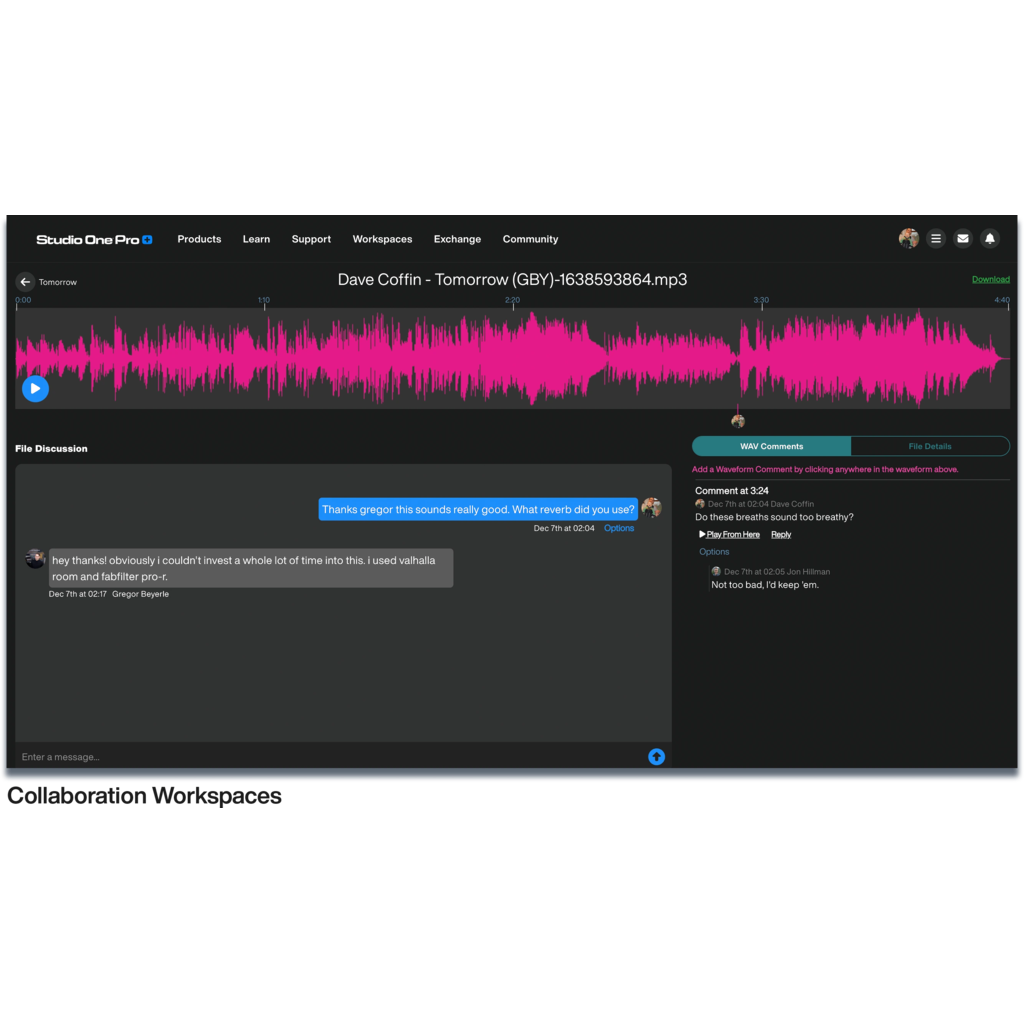
Task: Select the WAV Comments tab
Action: click(x=771, y=446)
